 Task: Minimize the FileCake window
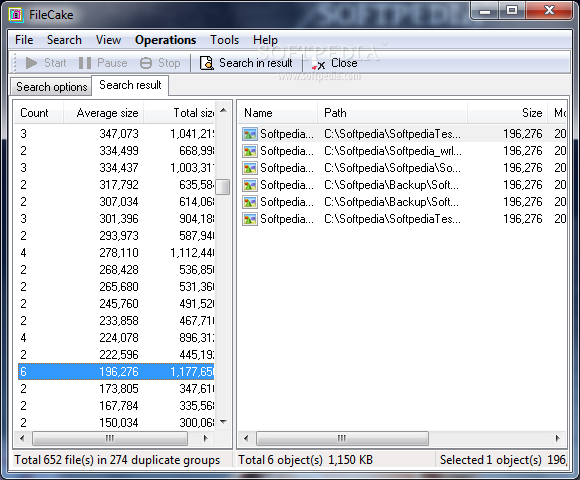coord(485,11)
